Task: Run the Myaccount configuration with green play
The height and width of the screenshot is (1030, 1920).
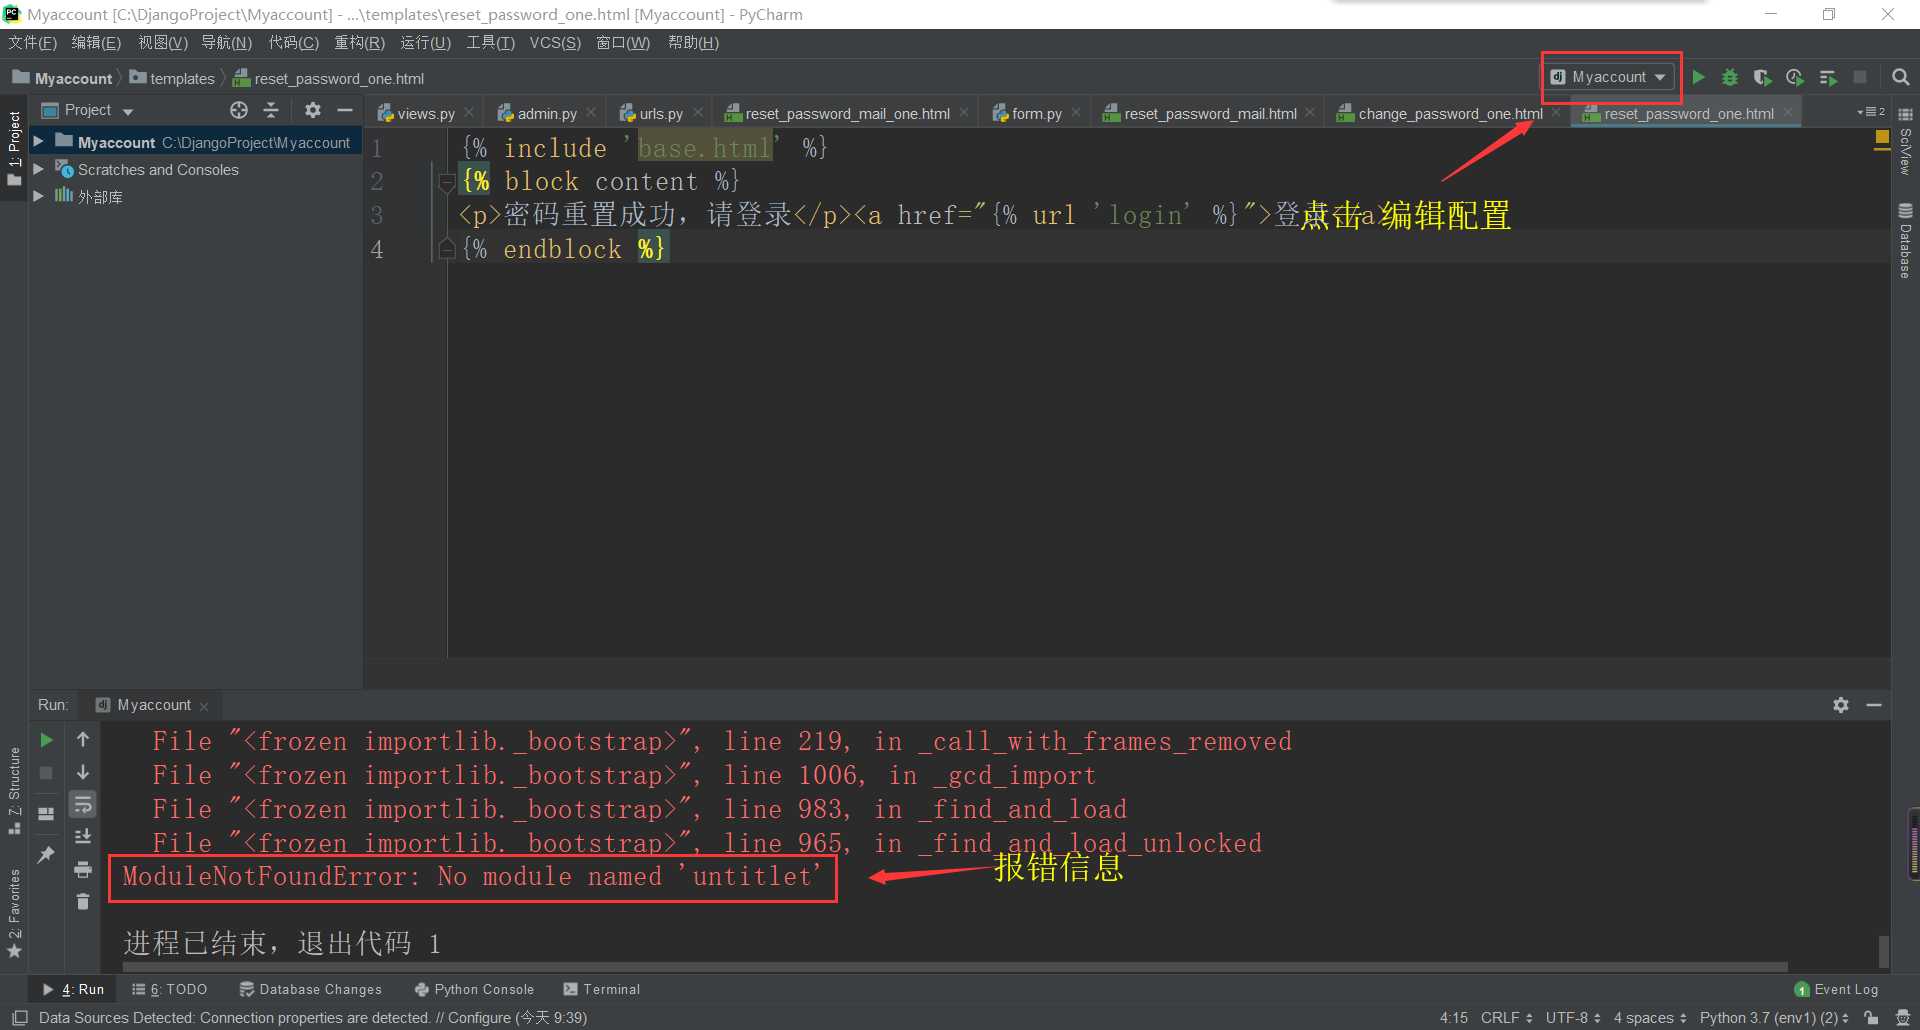Action: (1698, 77)
